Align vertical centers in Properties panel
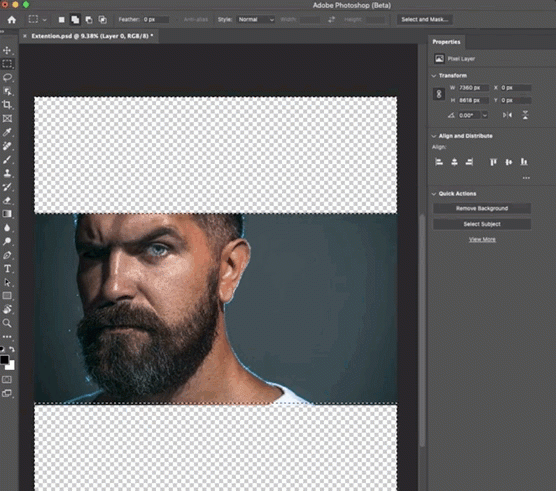 509,162
